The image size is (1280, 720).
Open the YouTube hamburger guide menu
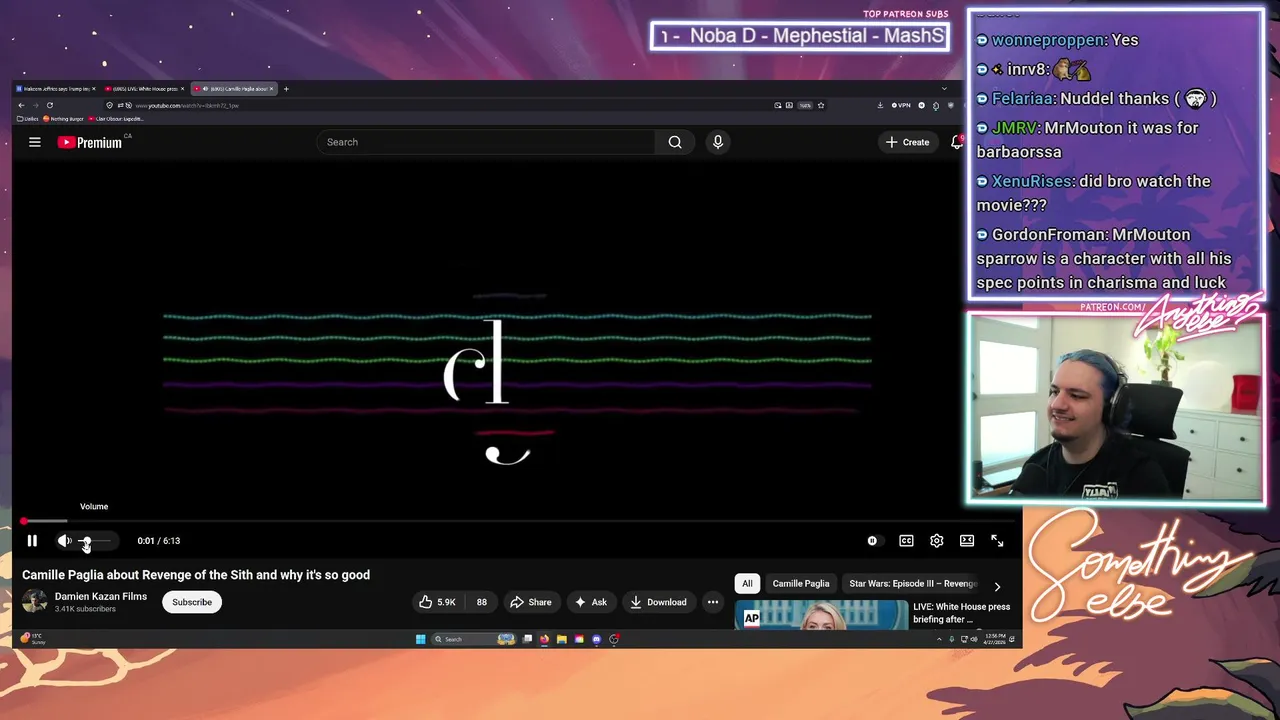34,142
